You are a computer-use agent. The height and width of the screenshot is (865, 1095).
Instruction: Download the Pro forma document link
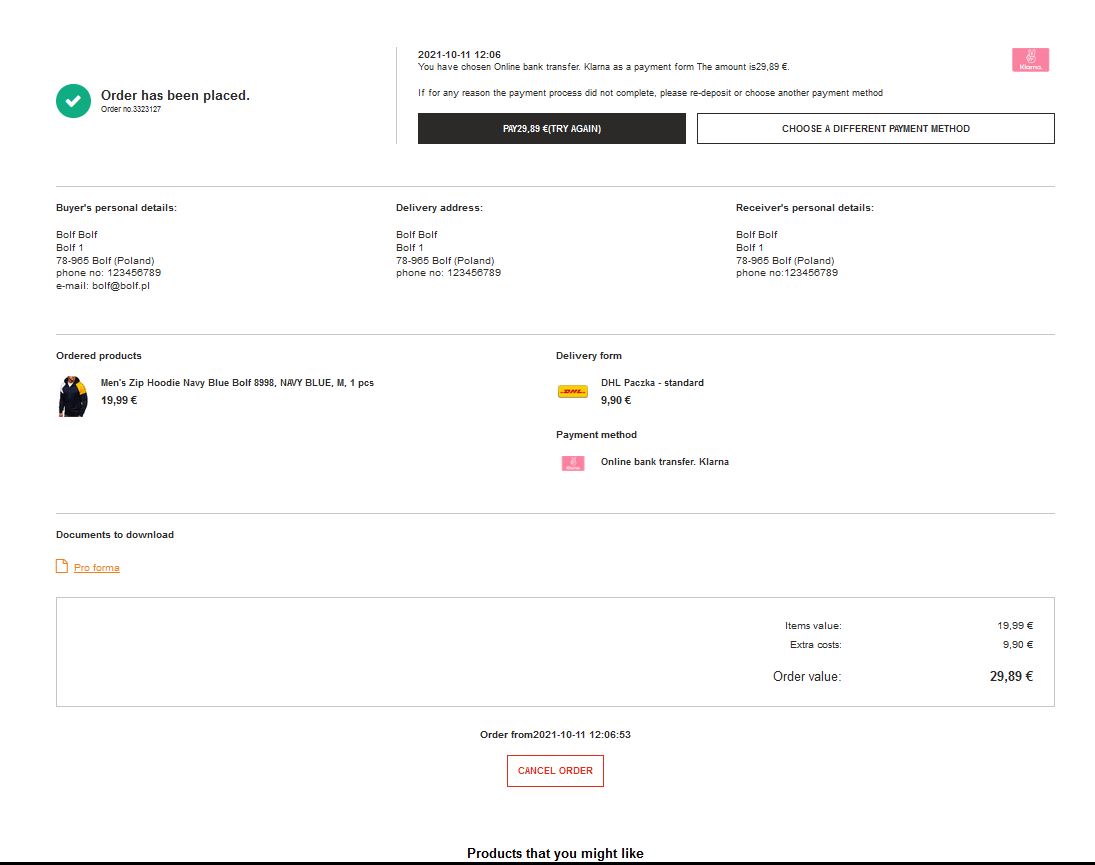(96, 568)
